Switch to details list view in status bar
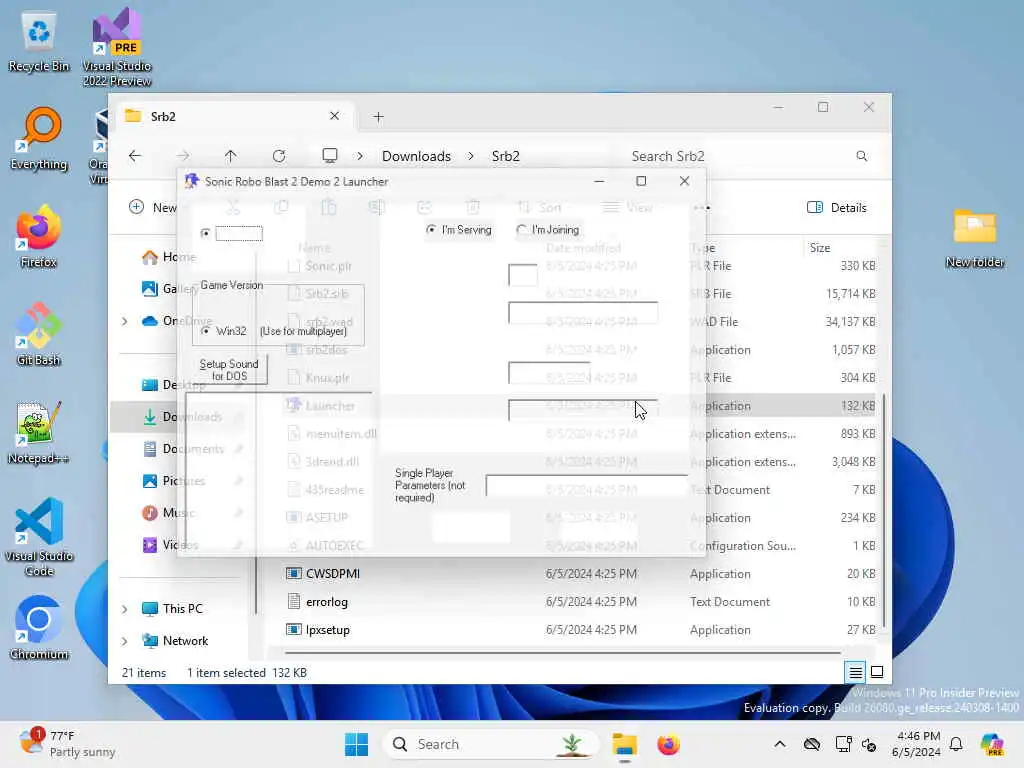Viewport: 1024px width, 768px height. 855,671
